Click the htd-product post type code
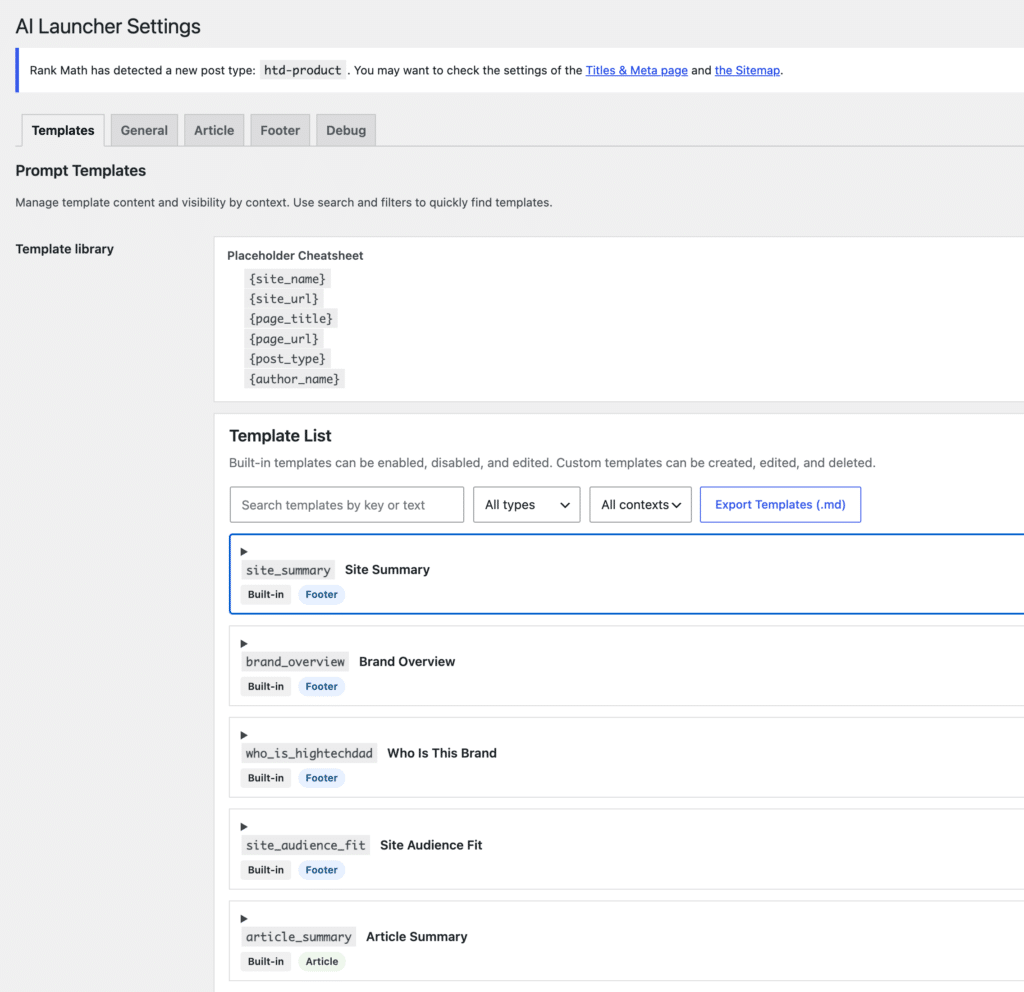This screenshot has height=992, width=1024. [303, 70]
